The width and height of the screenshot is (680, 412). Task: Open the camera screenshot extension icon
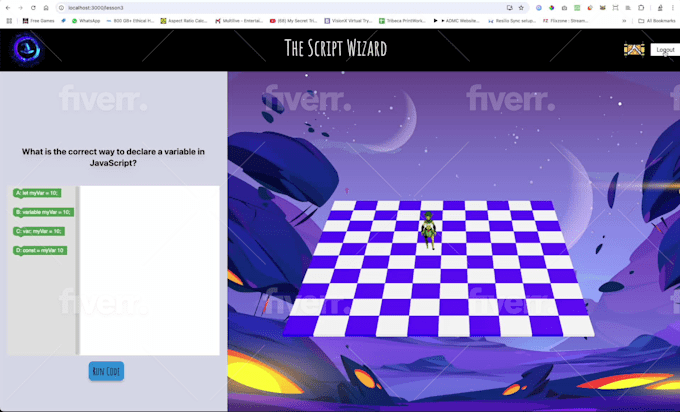click(564, 8)
